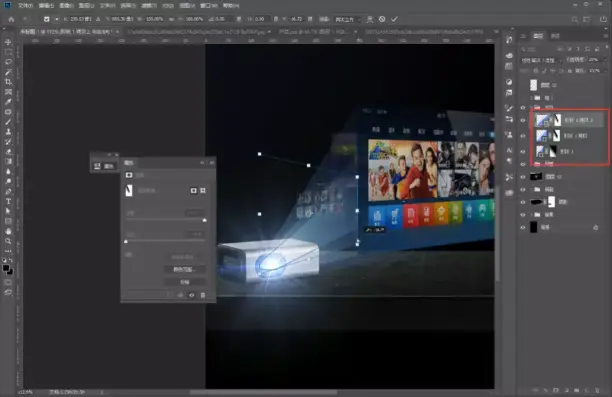The width and height of the screenshot is (612, 397).
Task: Select the Eyedropper tool
Action: tap(8, 102)
